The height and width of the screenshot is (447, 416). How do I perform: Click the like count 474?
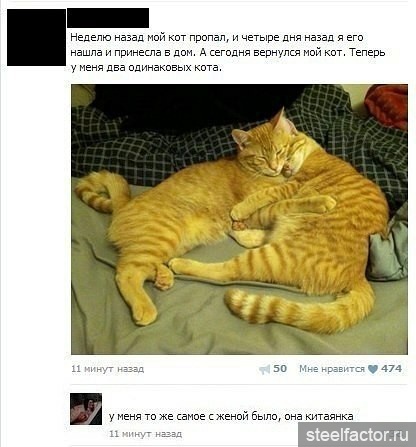click(x=391, y=369)
